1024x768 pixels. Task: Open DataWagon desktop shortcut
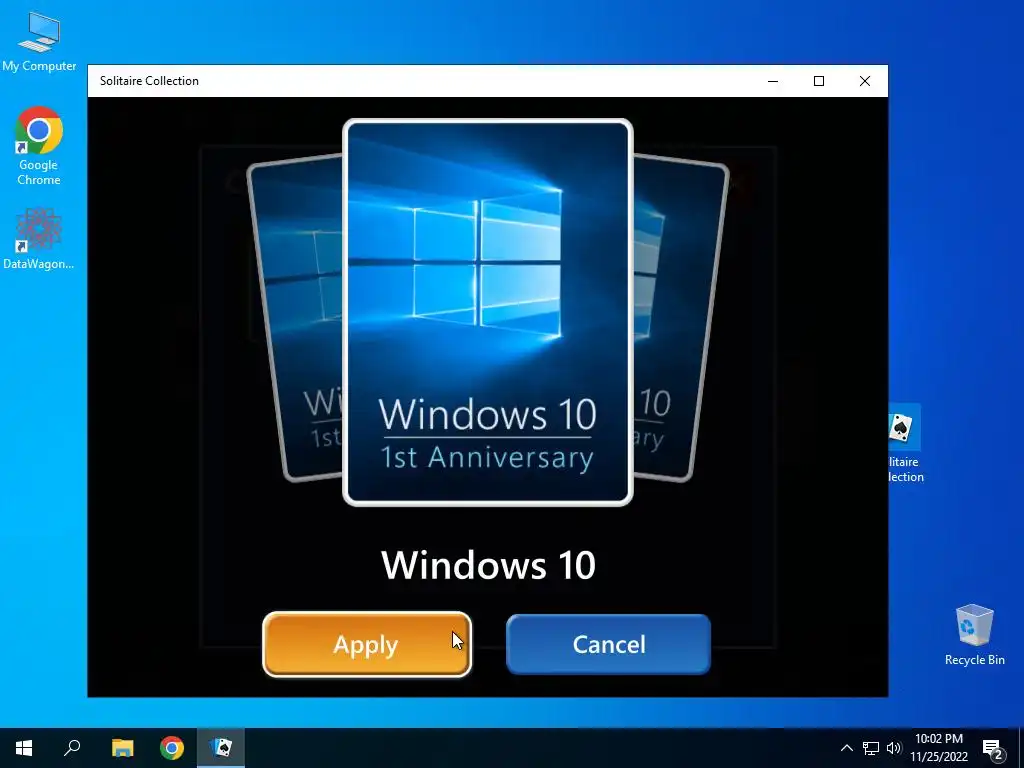[x=39, y=239]
